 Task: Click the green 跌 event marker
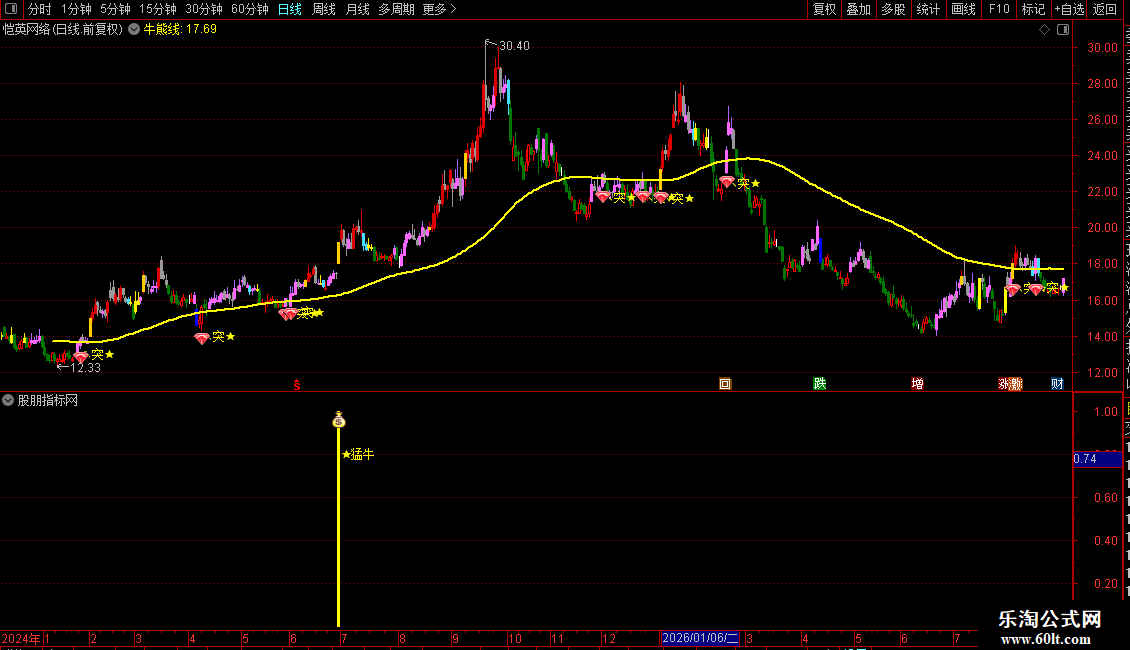click(x=820, y=383)
